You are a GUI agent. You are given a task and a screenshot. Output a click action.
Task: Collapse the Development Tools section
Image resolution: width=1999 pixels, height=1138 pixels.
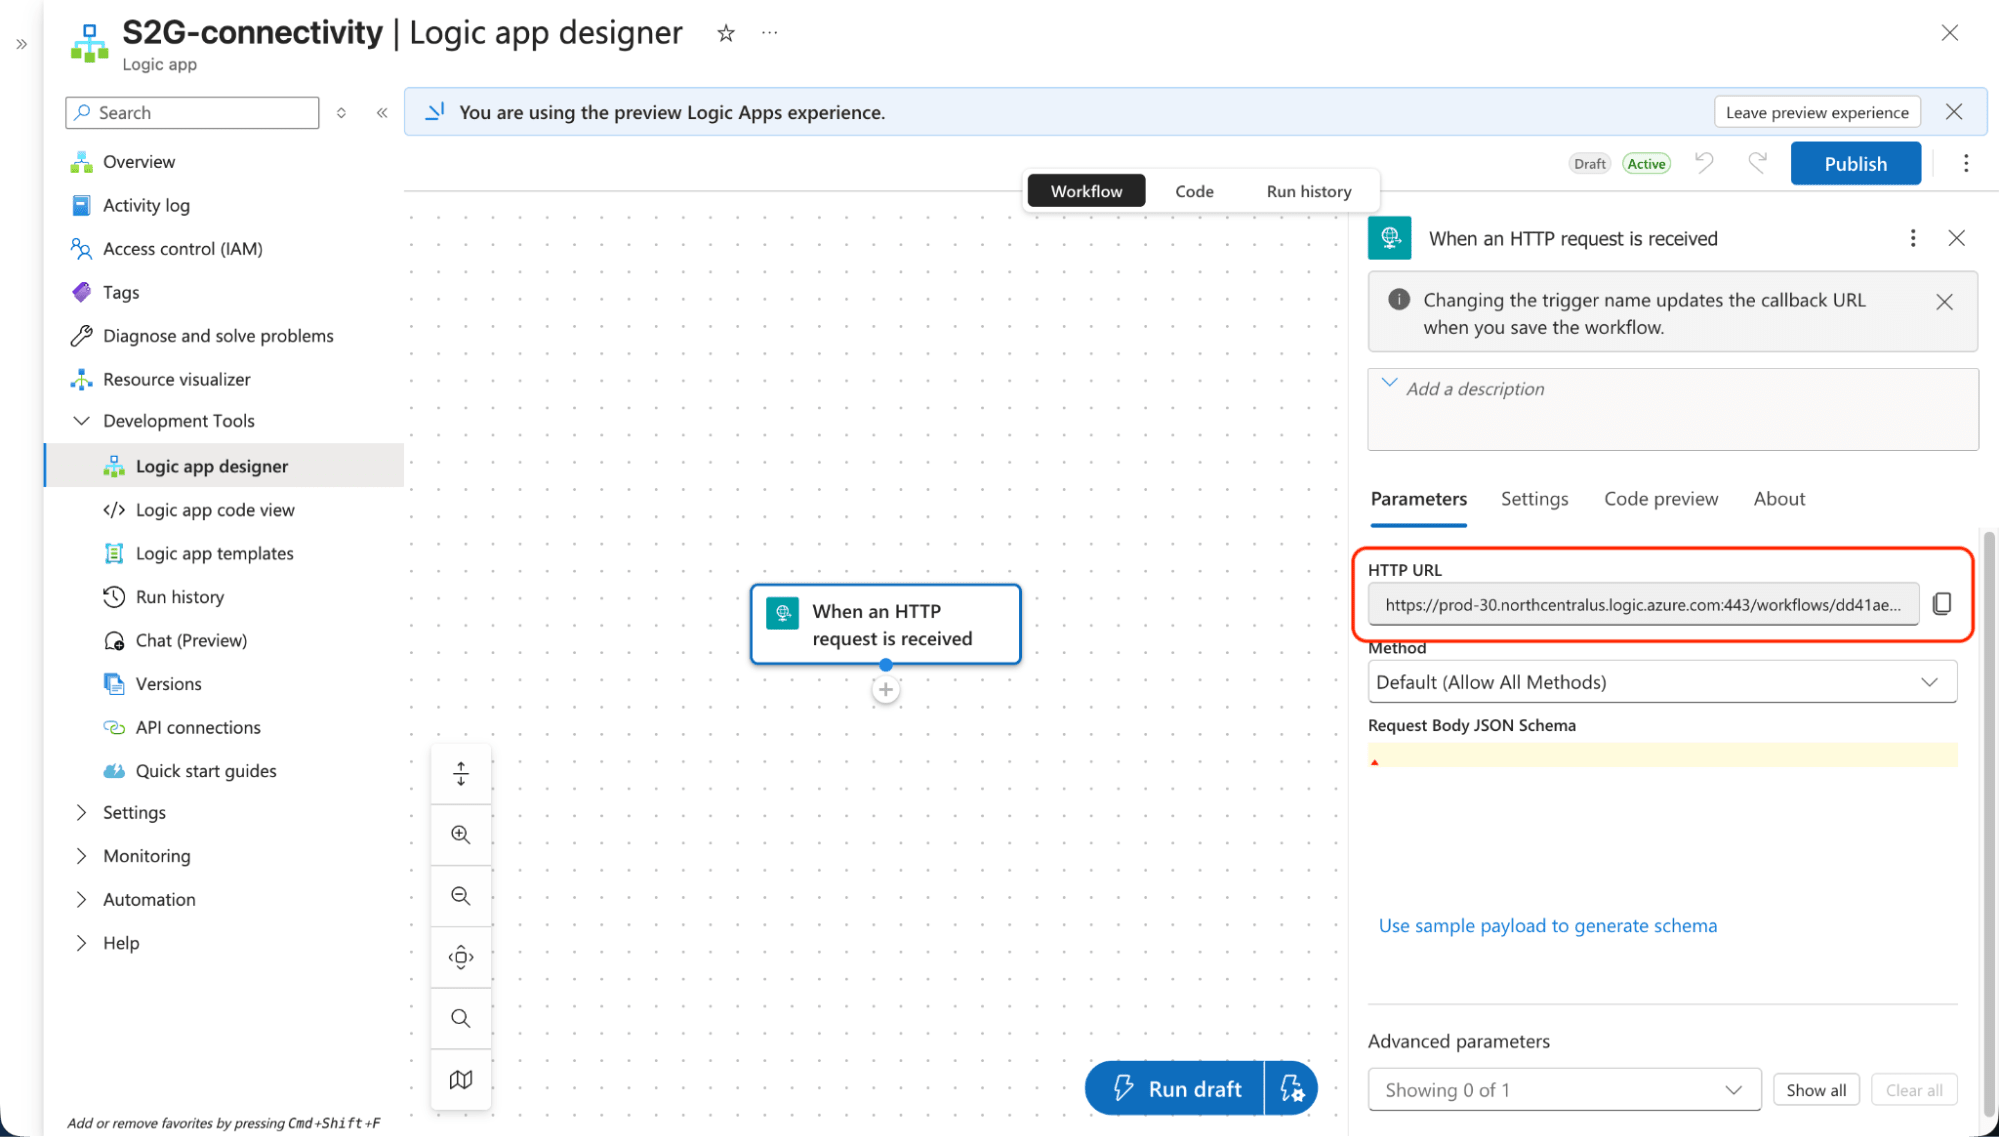click(82, 421)
